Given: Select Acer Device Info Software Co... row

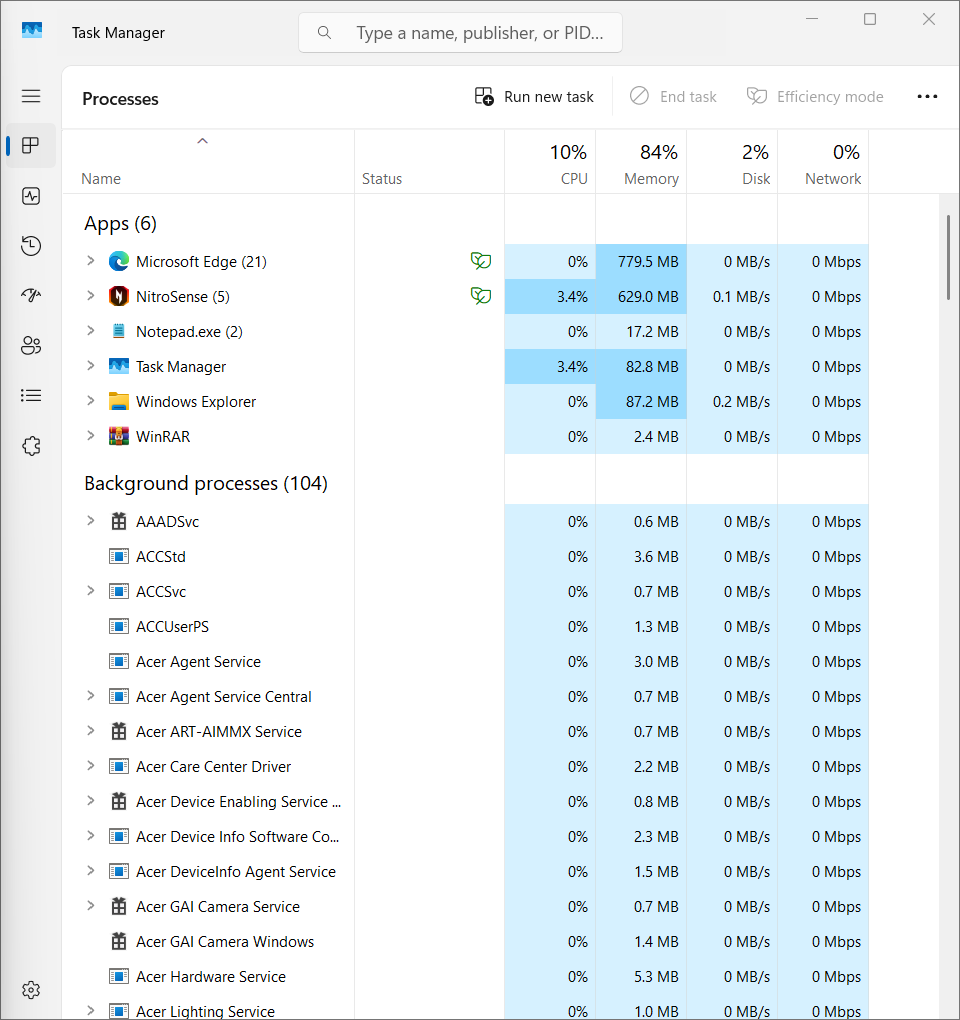Looking at the screenshot, I should [465, 837].
